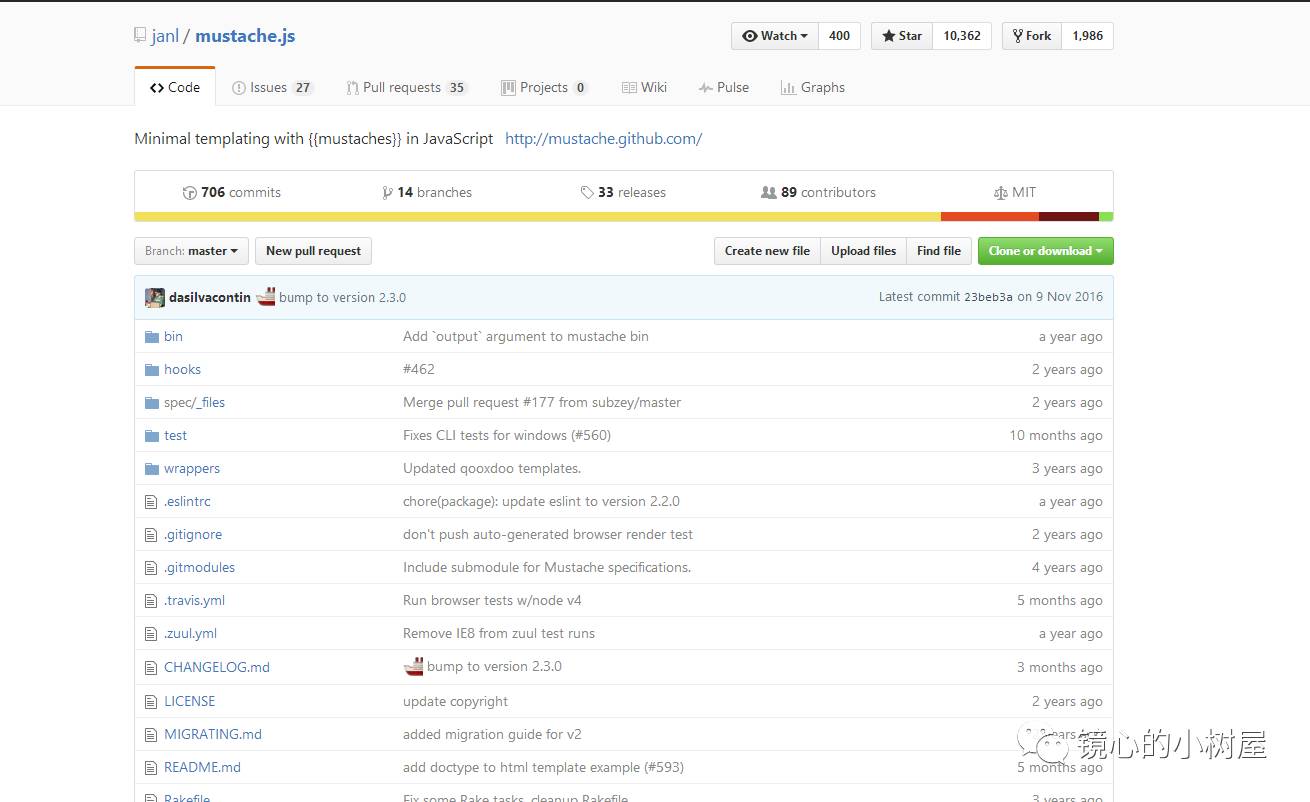Open the janl owner link
This screenshot has width=1310, height=802.
pyautogui.click(x=165, y=36)
